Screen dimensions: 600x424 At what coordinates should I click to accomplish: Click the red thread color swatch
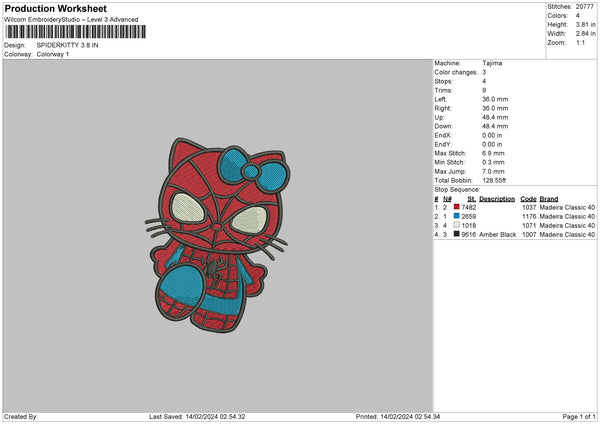[x=456, y=206]
